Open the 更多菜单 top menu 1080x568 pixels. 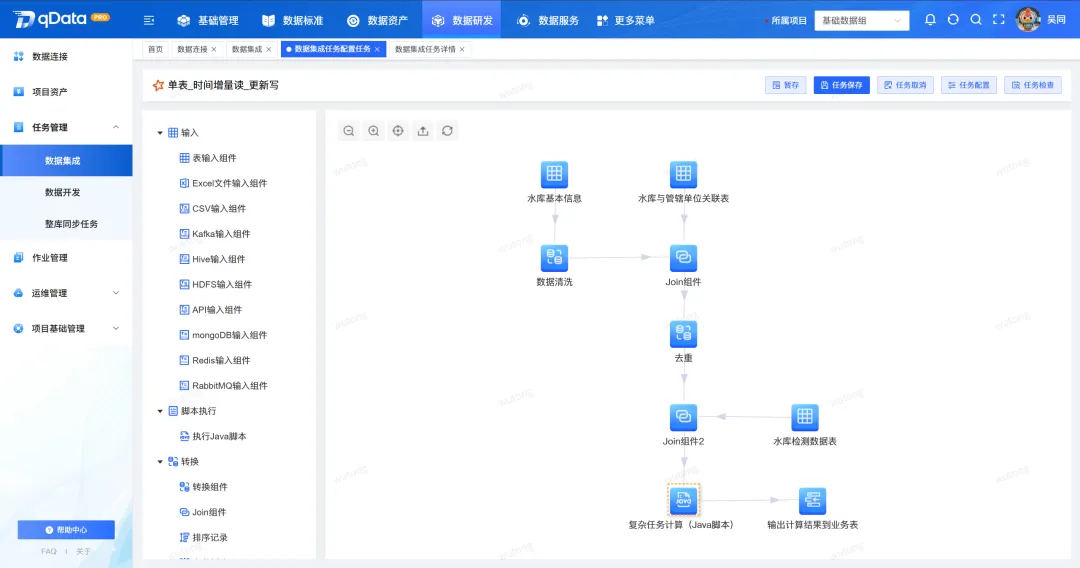coord(625,21)
